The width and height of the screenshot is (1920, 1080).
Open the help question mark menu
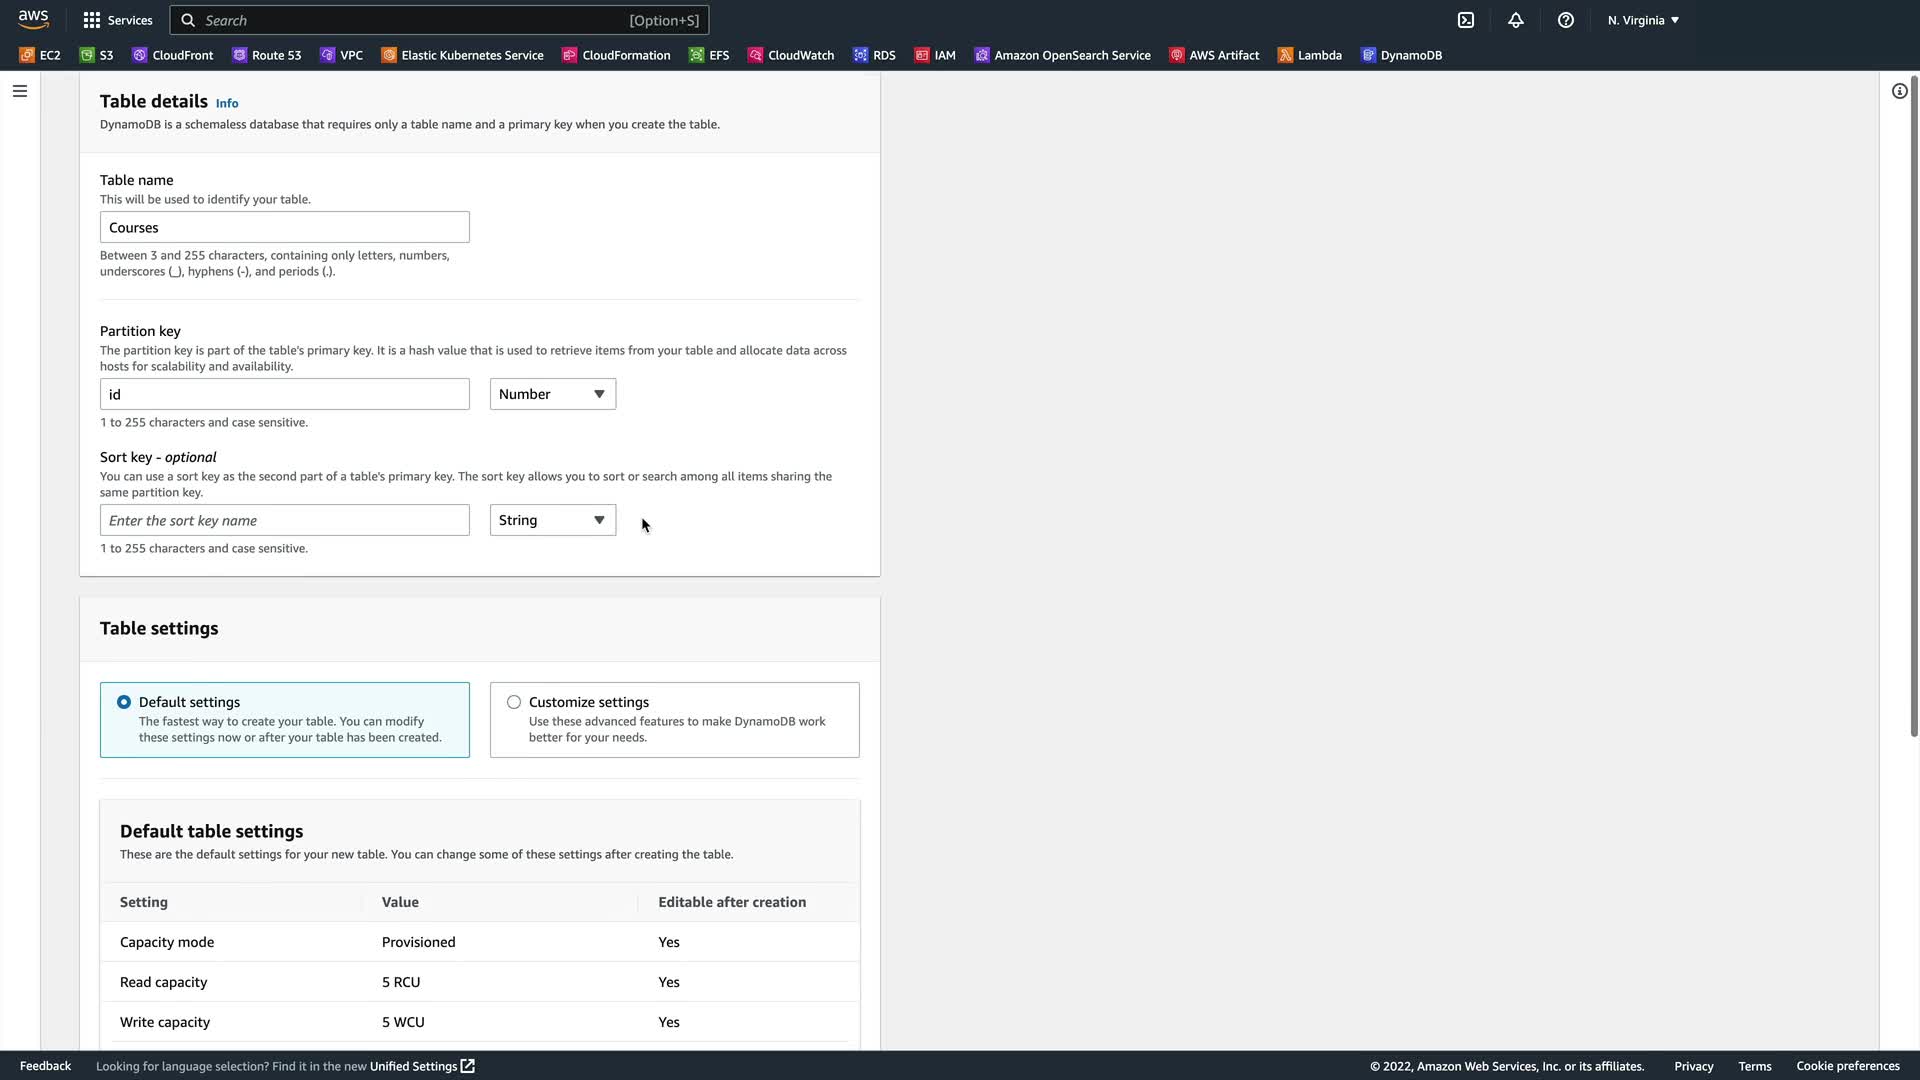[x=1566, y=20]
